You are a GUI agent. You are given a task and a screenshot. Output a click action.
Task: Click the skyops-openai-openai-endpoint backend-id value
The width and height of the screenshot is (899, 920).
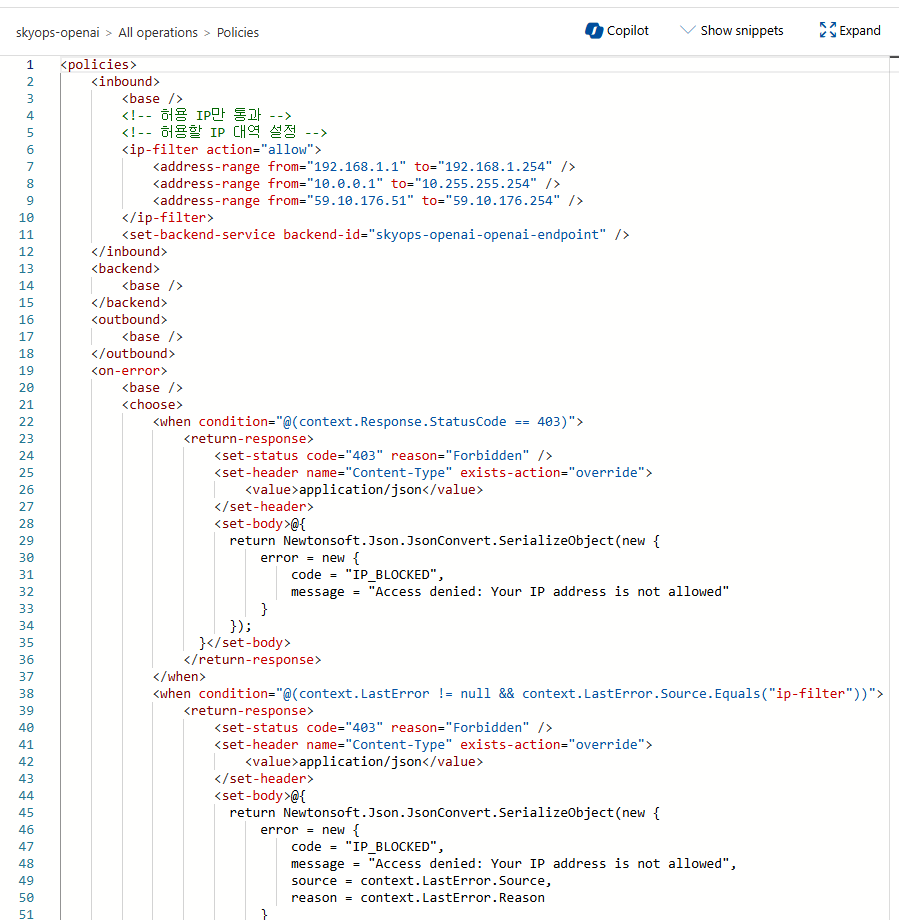[x=488, y=235]
